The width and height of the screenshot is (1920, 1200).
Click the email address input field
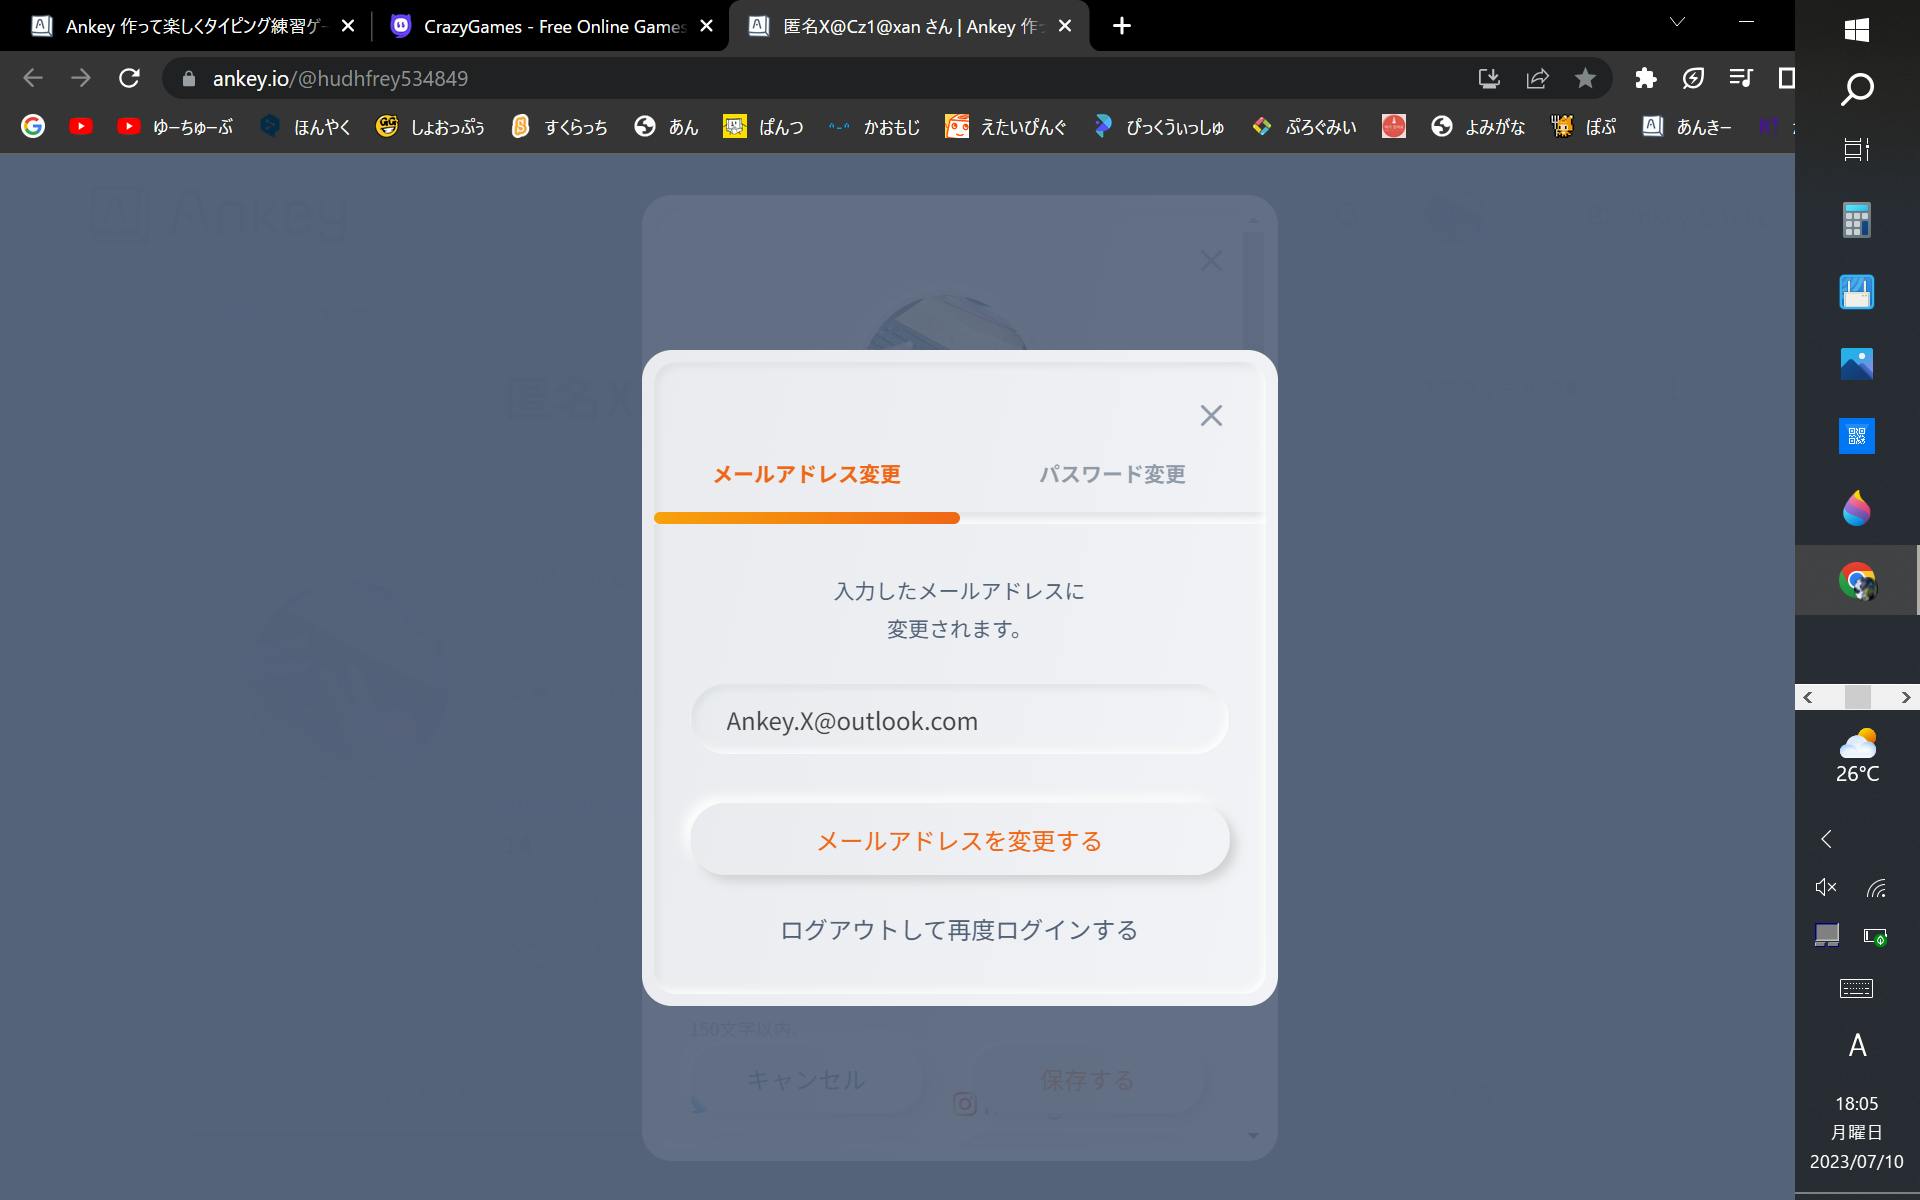click(959, 721)
